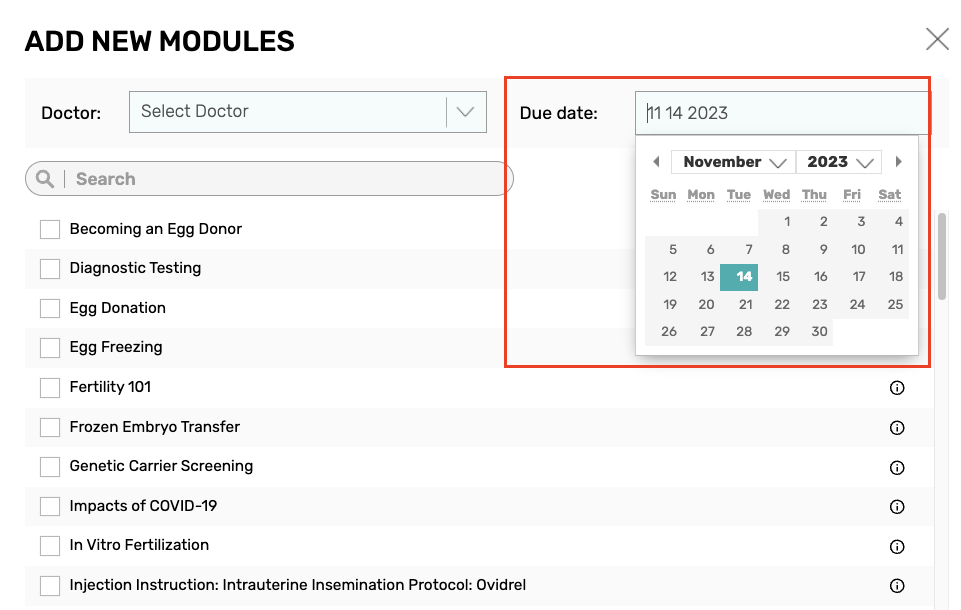Enable the Egg Freezing checkbox
This screenshot has height=610, width=961.
[x=50, y=347]
